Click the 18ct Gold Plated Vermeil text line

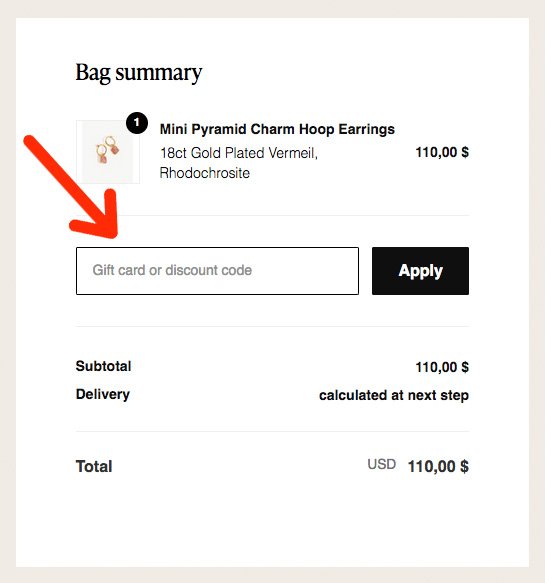pyautogui.click(x=239, y=153)
